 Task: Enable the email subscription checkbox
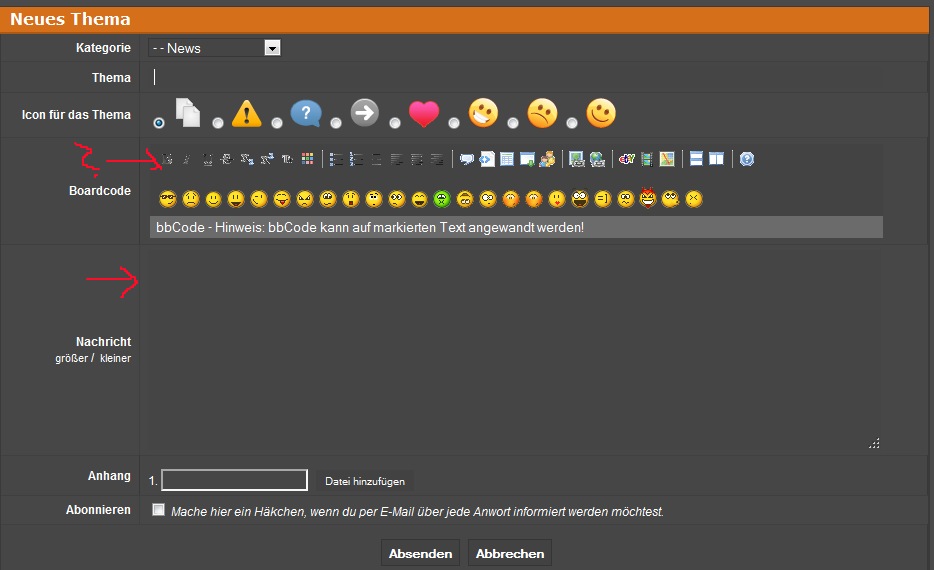158,510
